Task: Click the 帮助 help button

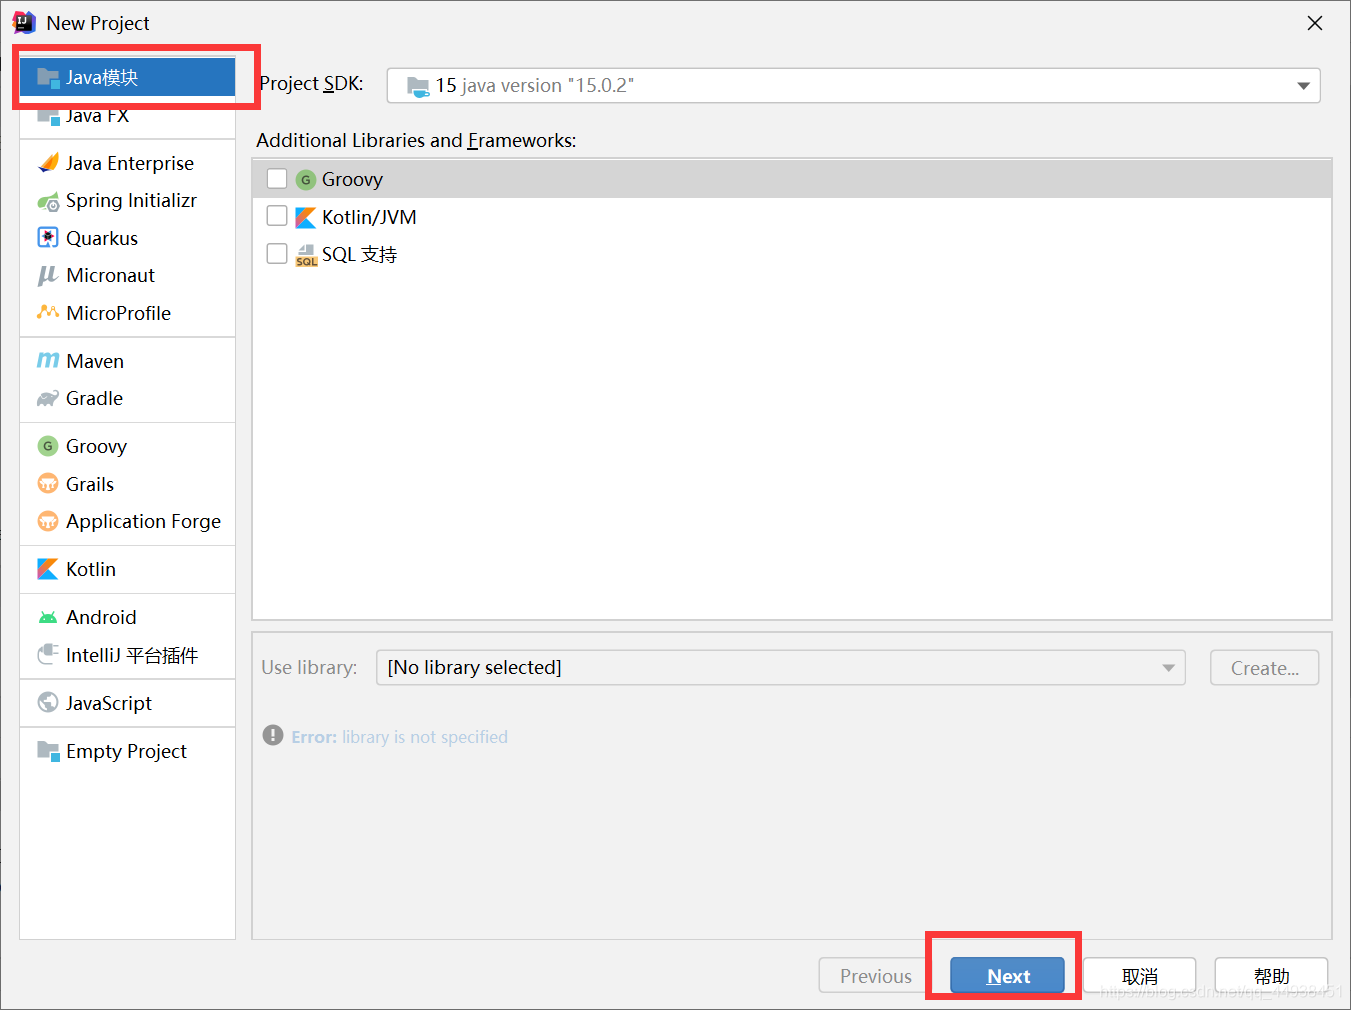Action: tap(1271, 976)
